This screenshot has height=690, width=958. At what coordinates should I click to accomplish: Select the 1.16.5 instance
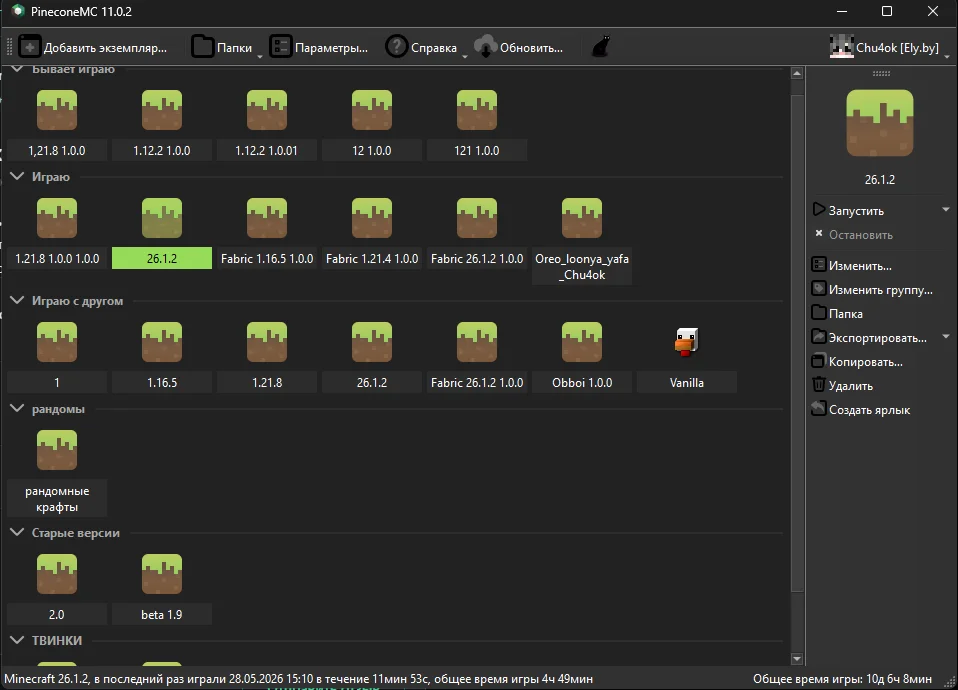[x=162, y=356]
